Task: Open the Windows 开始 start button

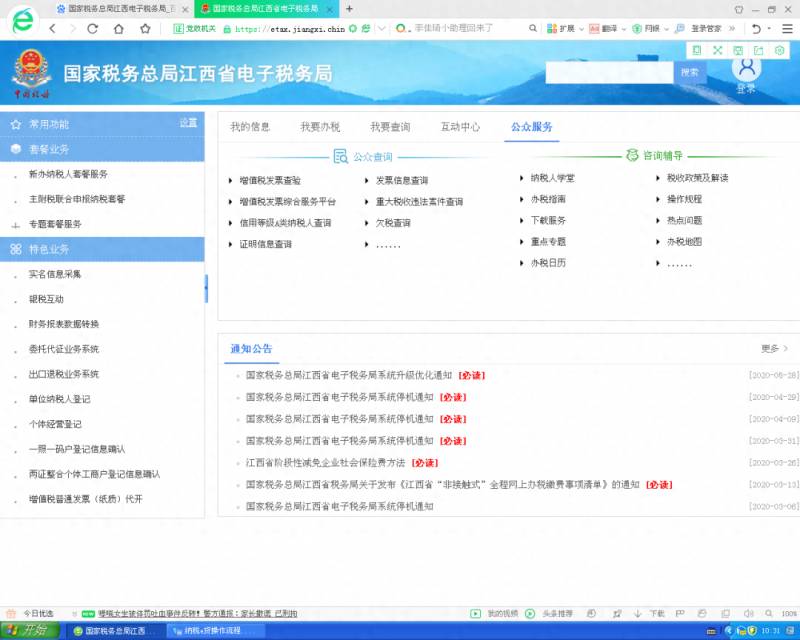Action: [x=30, y=630]
